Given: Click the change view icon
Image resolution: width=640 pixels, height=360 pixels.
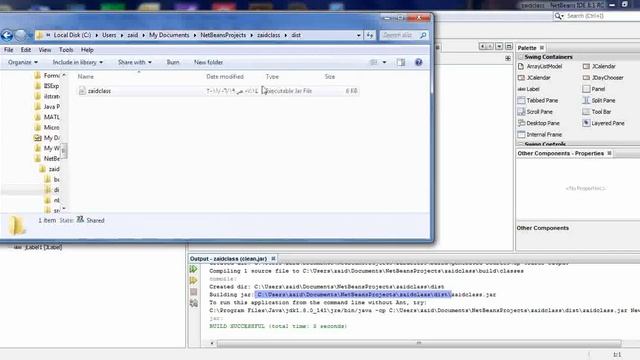Looking at the screenshot, I should pyautogui.click(x=373, y=62).
